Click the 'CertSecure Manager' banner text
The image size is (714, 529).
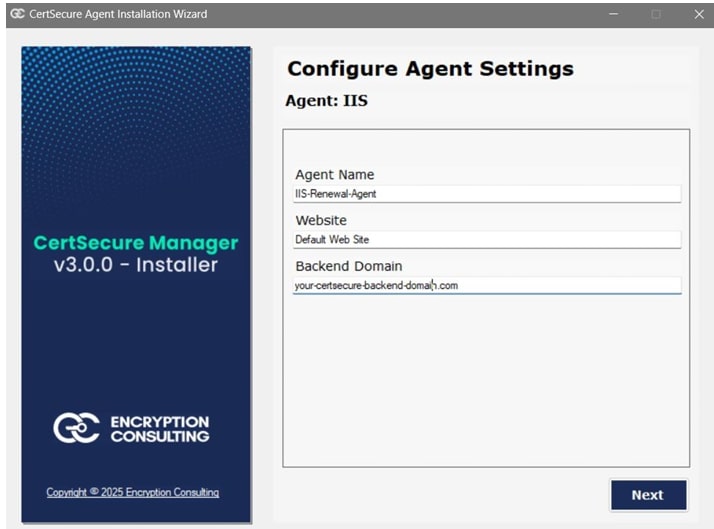pos(136,243)
